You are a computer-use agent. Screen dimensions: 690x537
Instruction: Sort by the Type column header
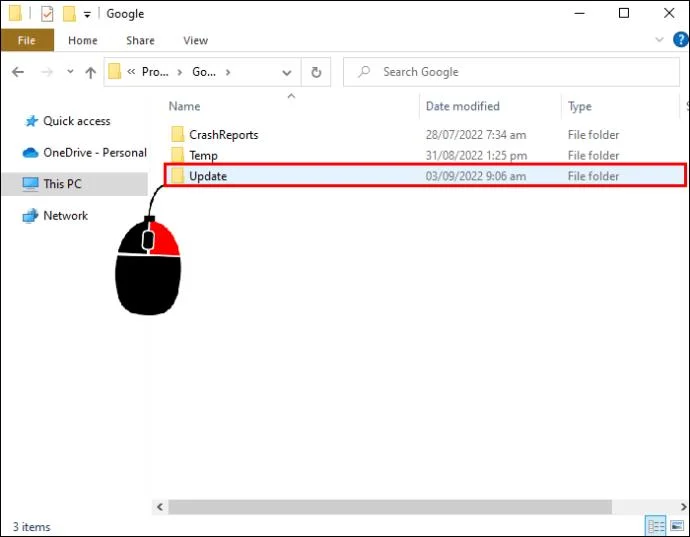[x=580, y=107]
